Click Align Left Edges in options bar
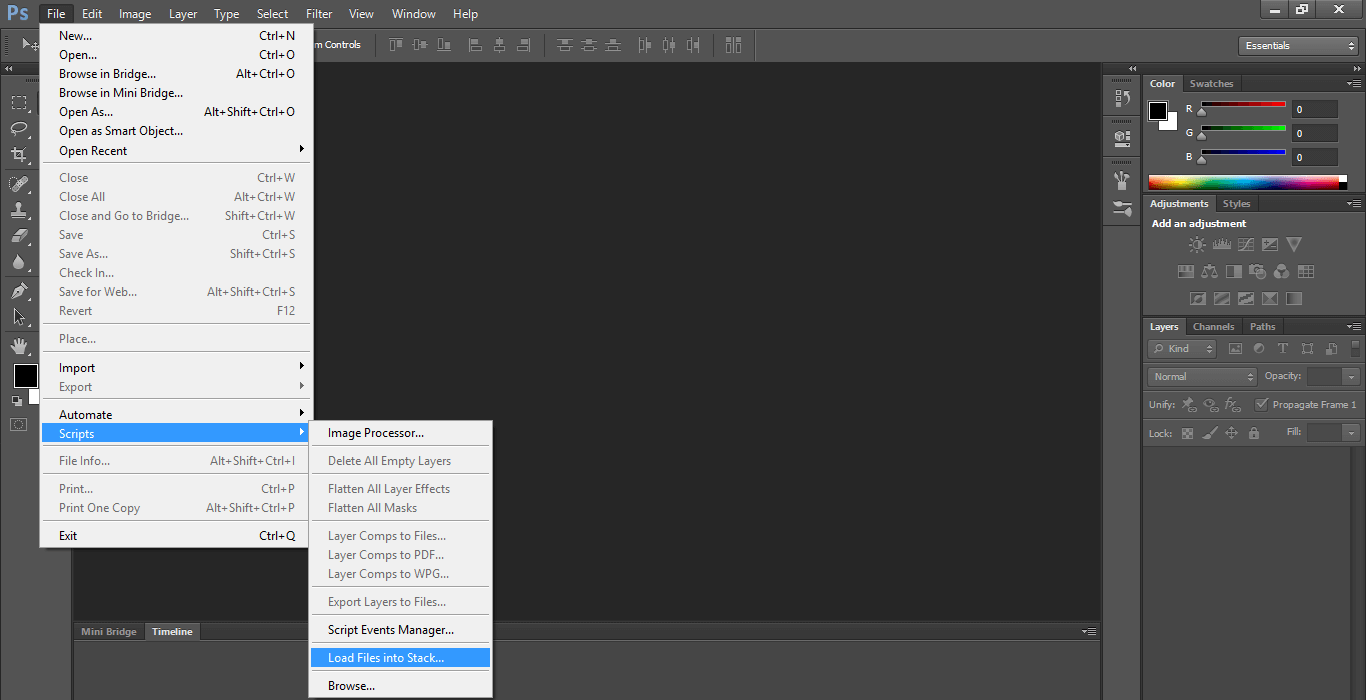Screen dimensions: 1366x700 pyautogui.click(x=475, y=45)
